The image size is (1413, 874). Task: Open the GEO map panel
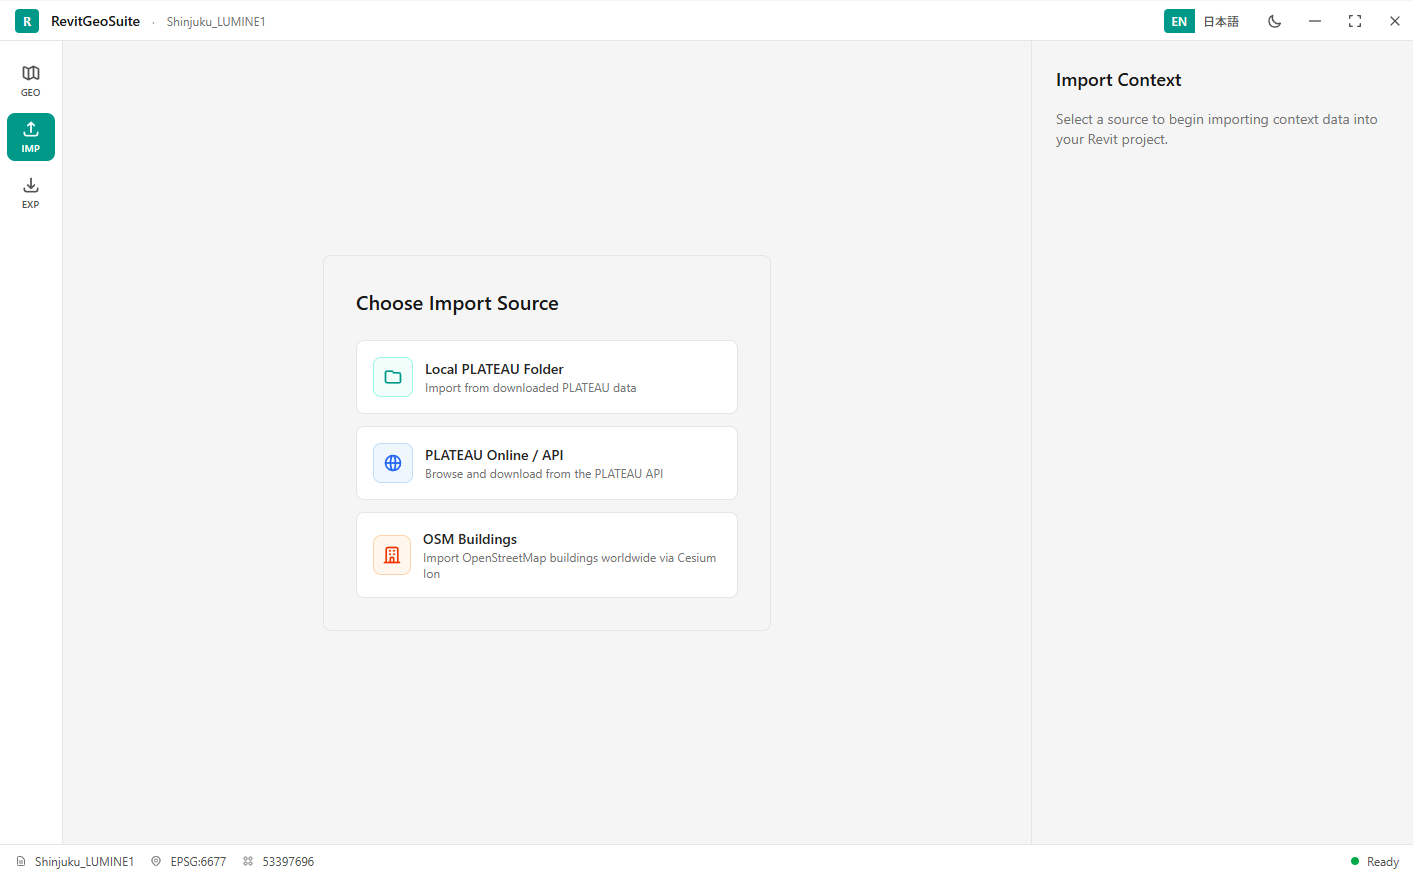tap(31, 81)
